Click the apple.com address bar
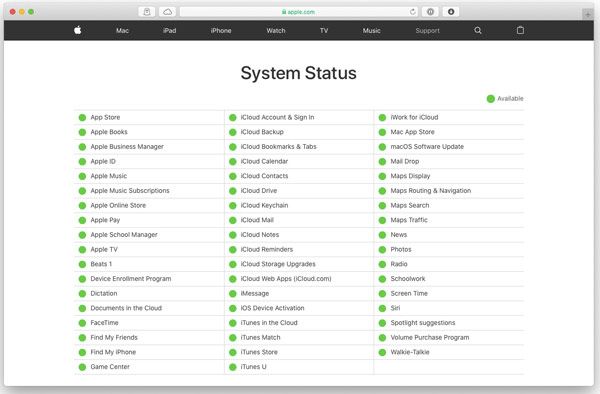Screen dimensions: 600x394 298,12
